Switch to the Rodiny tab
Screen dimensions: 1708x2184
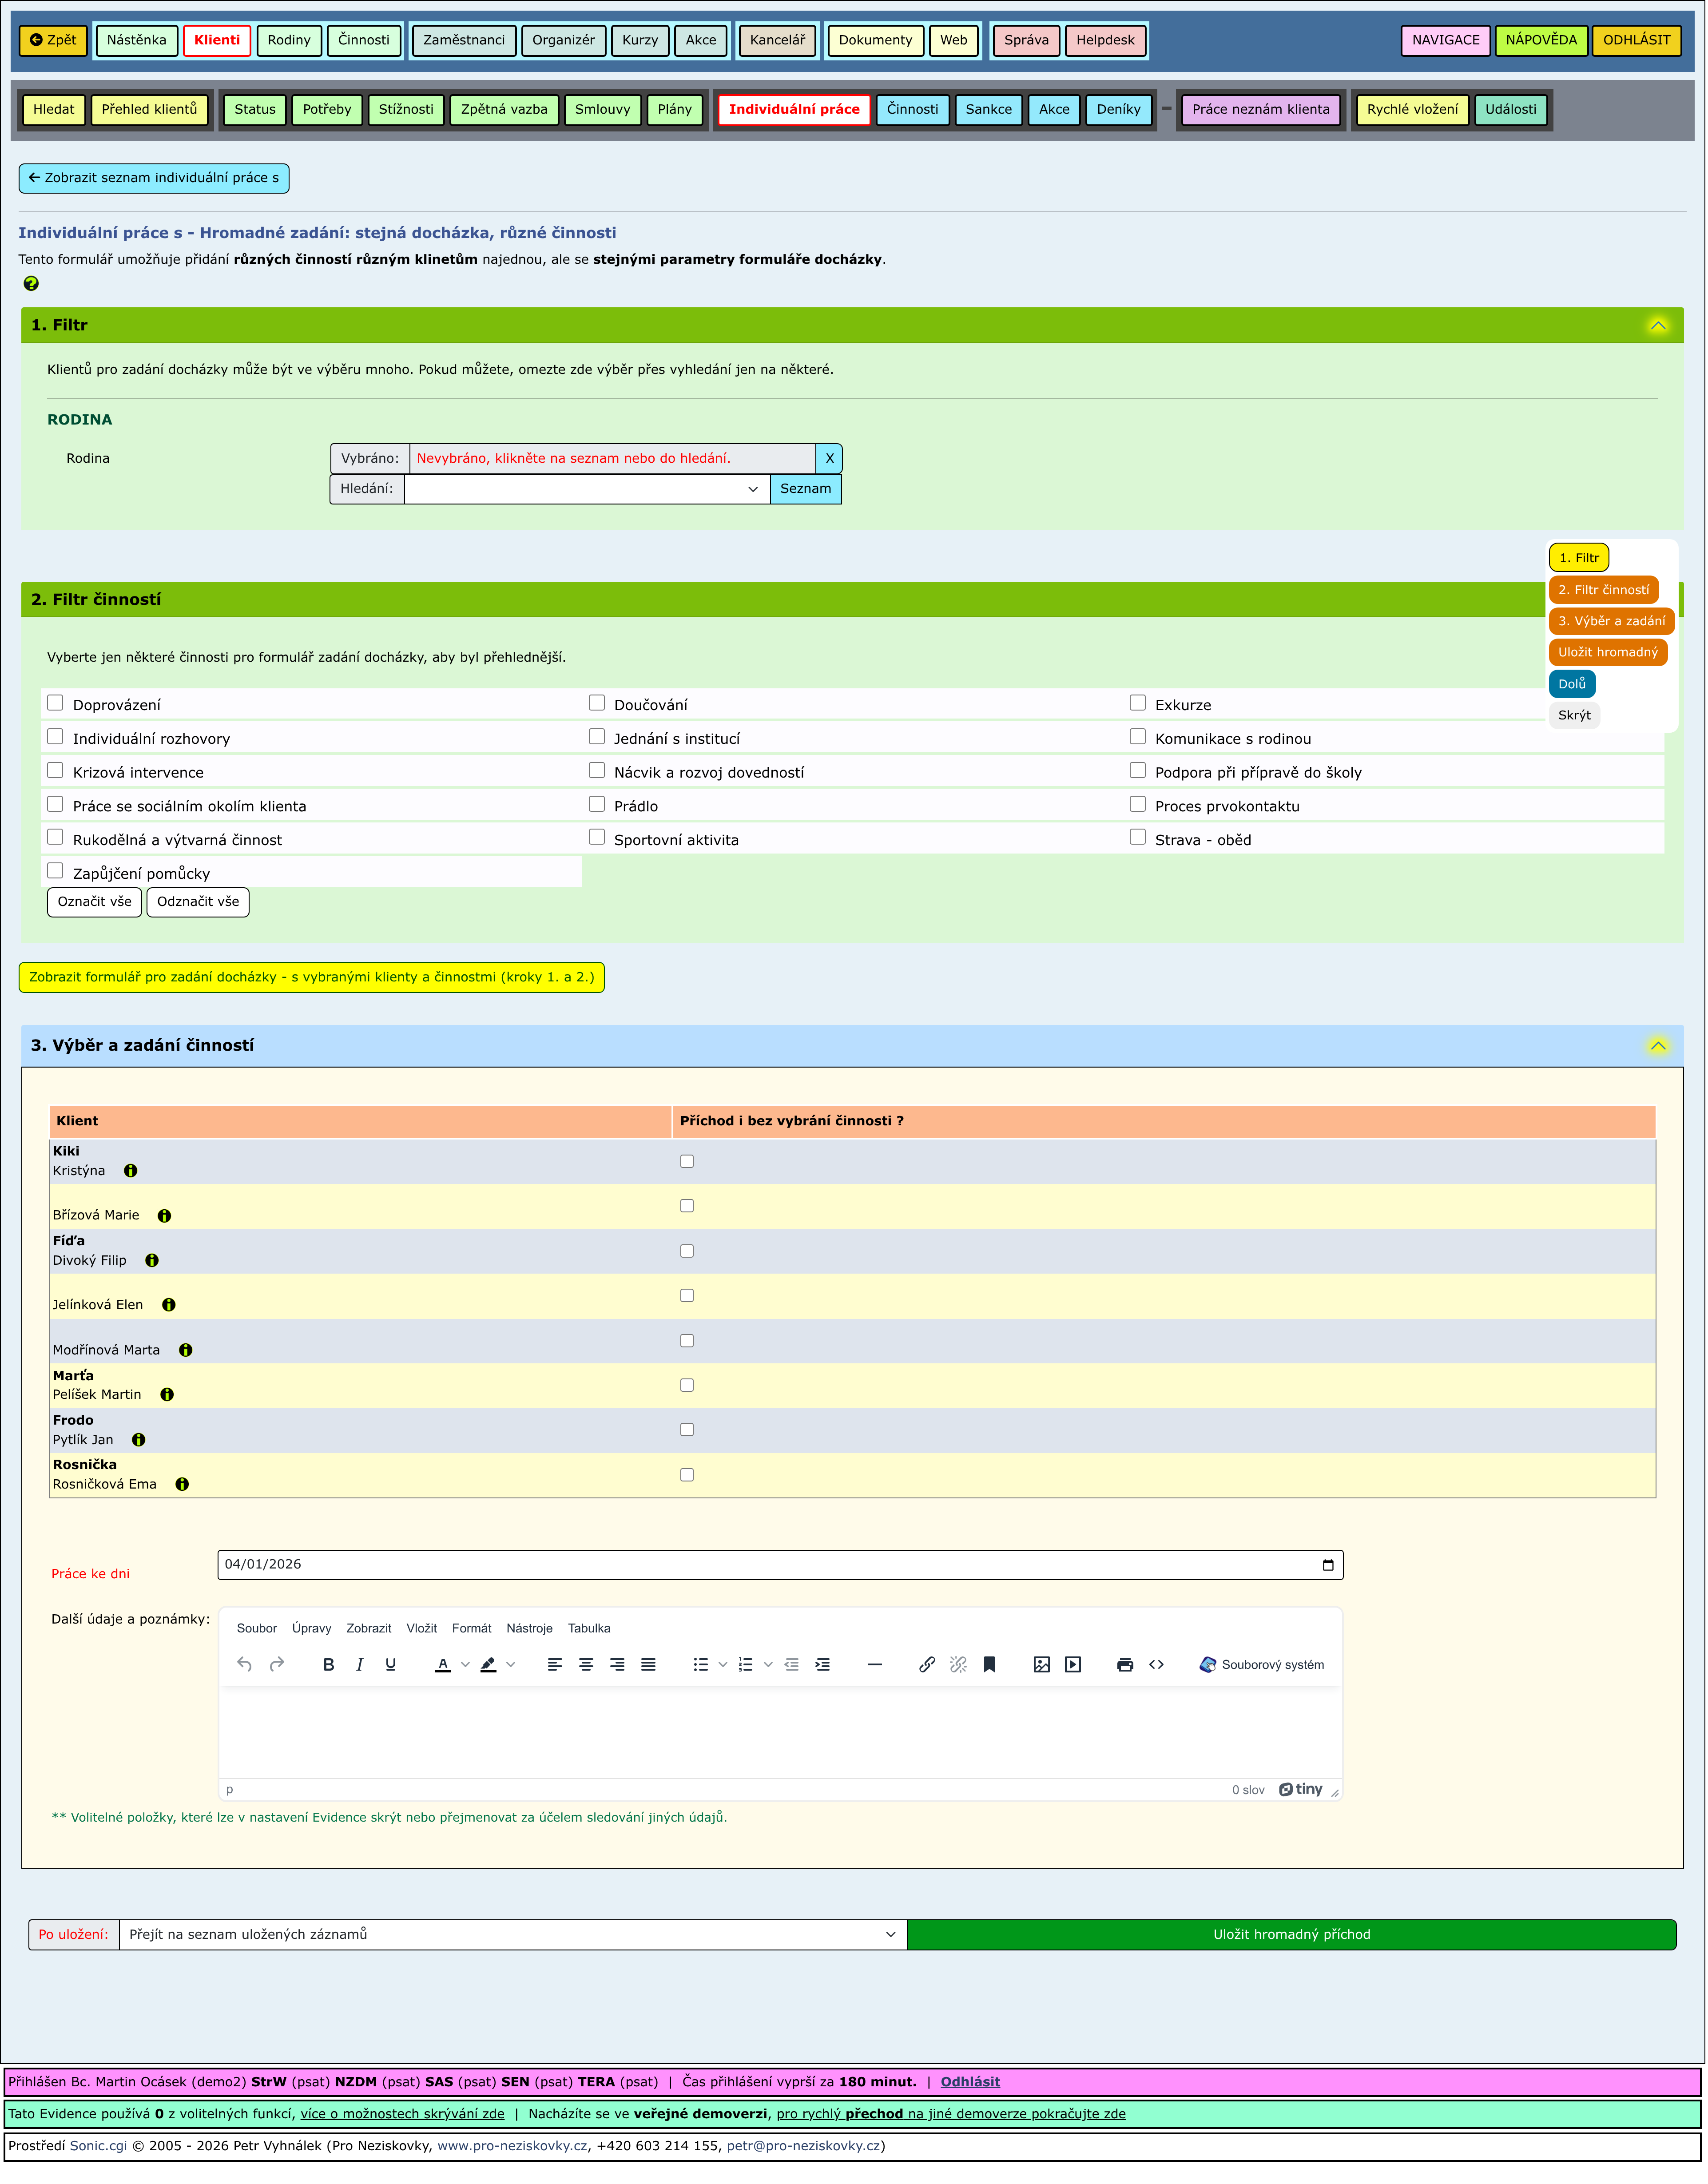point(289,40)
